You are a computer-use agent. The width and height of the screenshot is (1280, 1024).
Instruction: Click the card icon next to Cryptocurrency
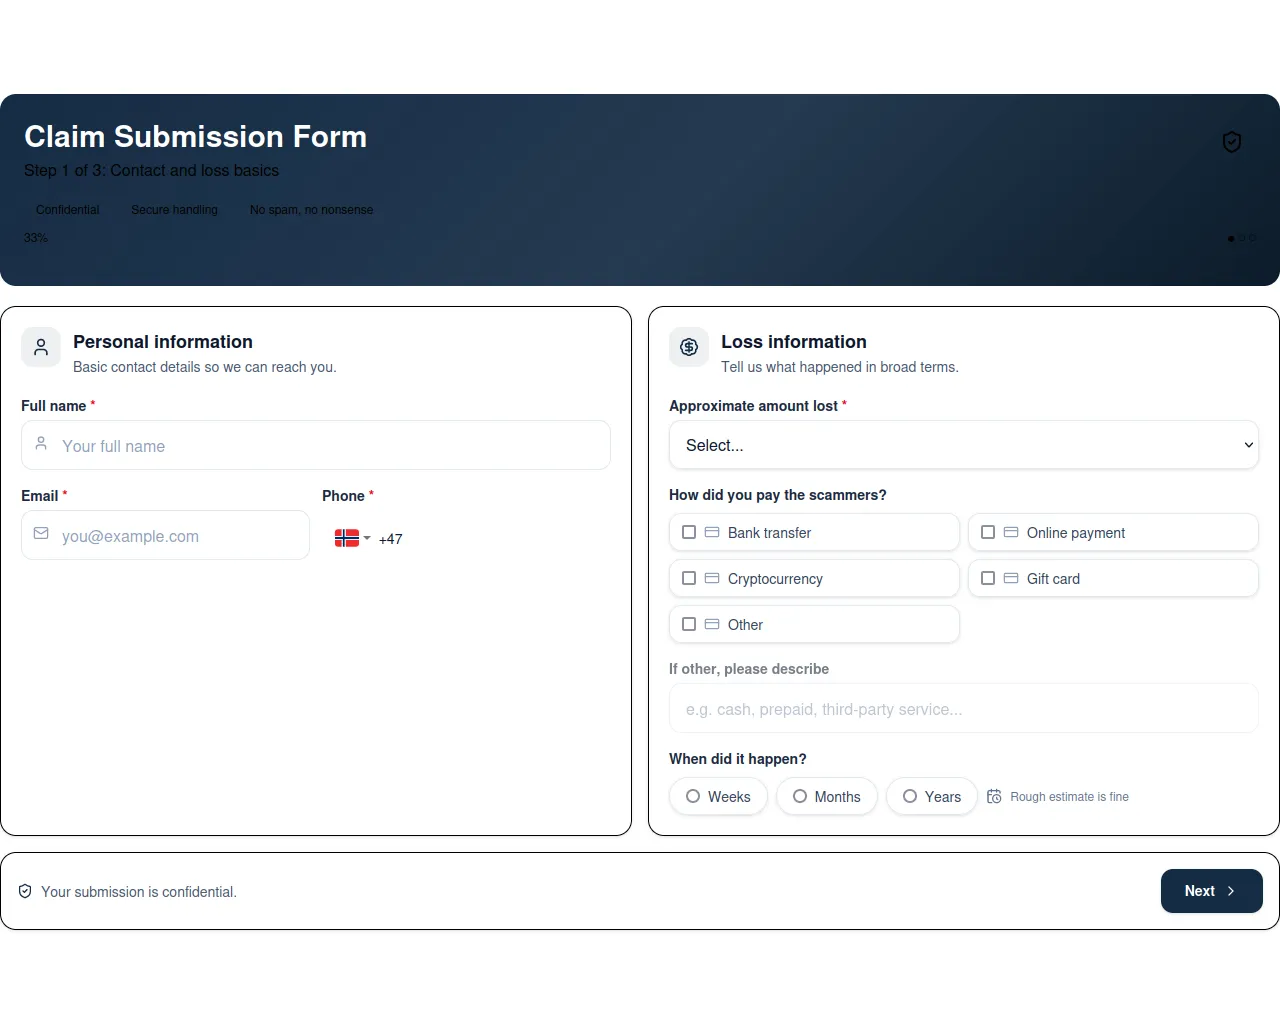[712, 578]
